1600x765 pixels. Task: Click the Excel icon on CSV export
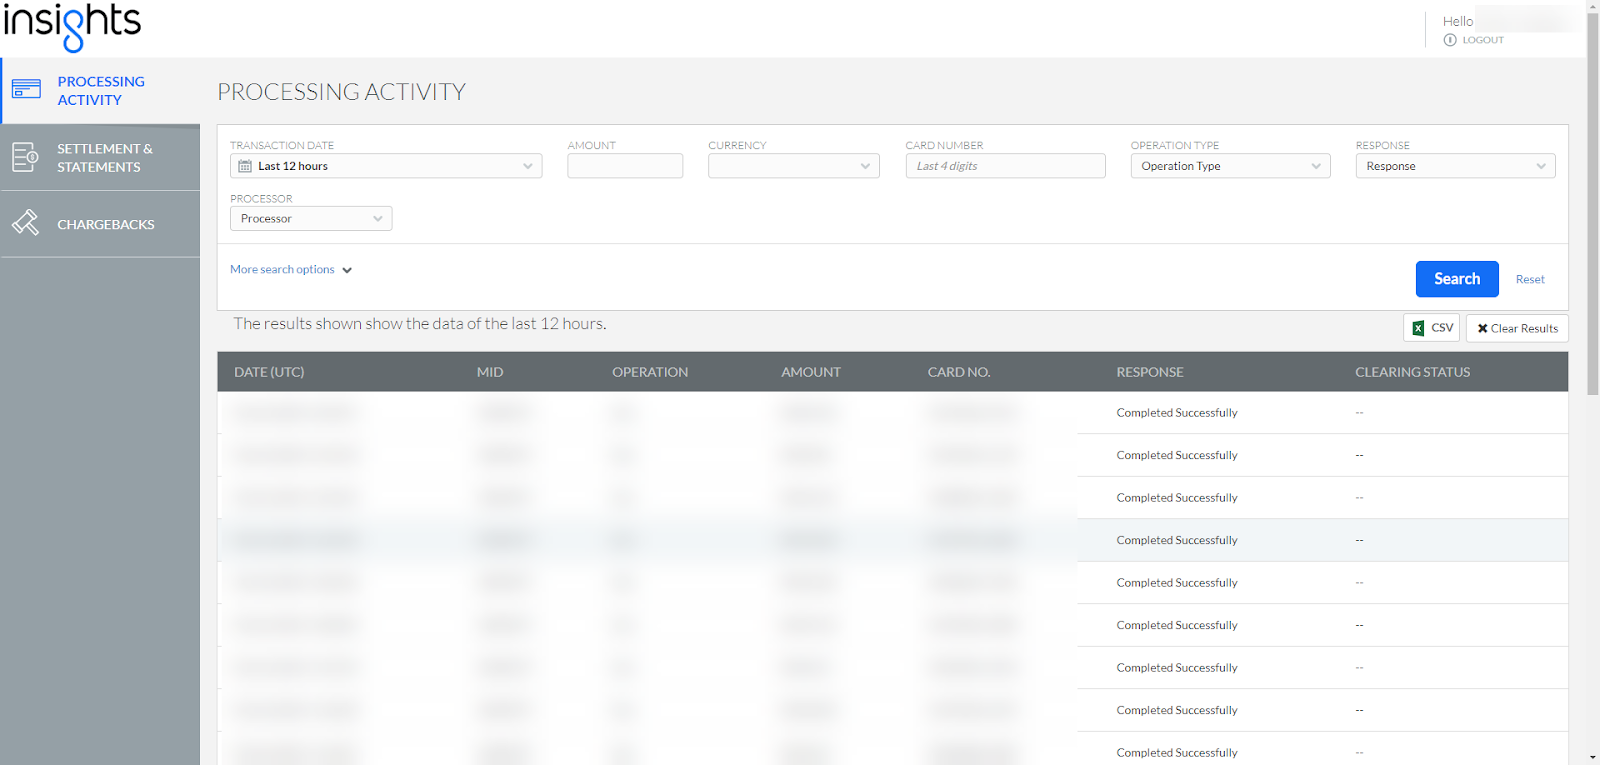[1418, 328]
